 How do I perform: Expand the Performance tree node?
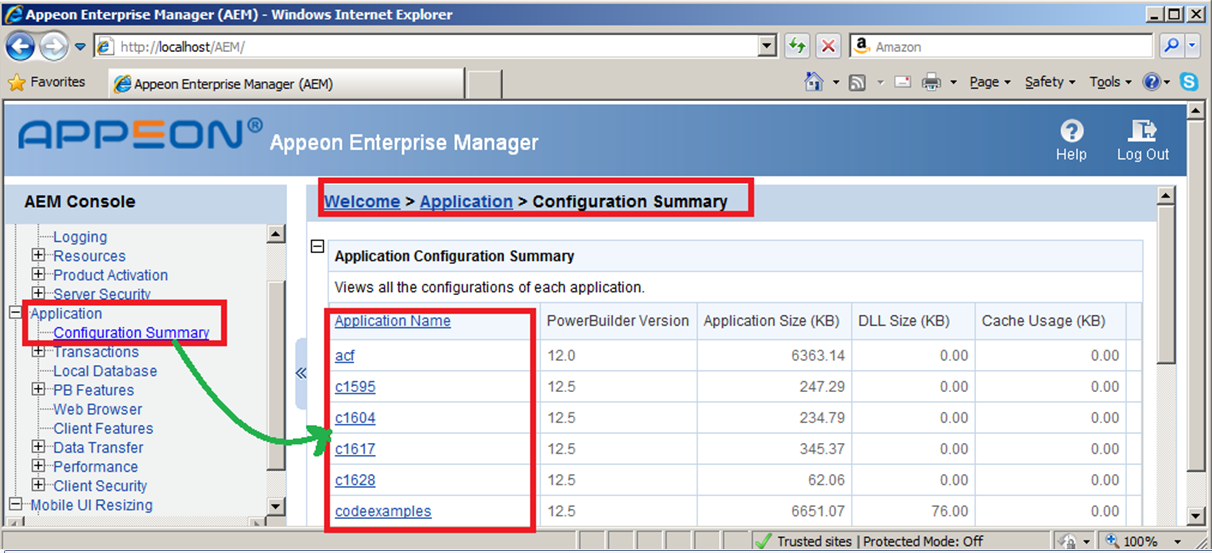(x=39, y=466)
